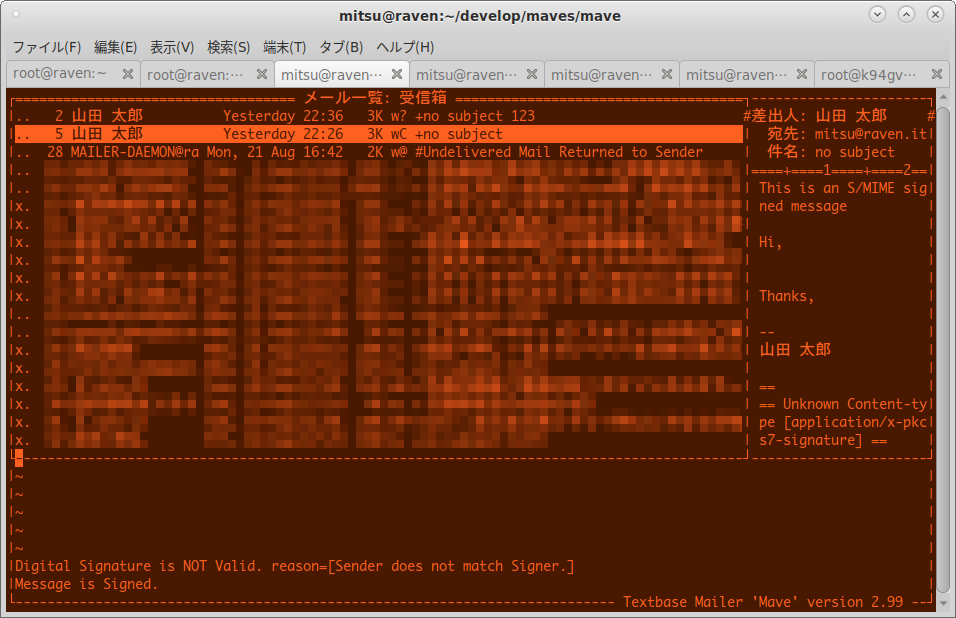Open the 端末(T) menu
This screenshot has width=956, height=618.
[x=284, y=47]
